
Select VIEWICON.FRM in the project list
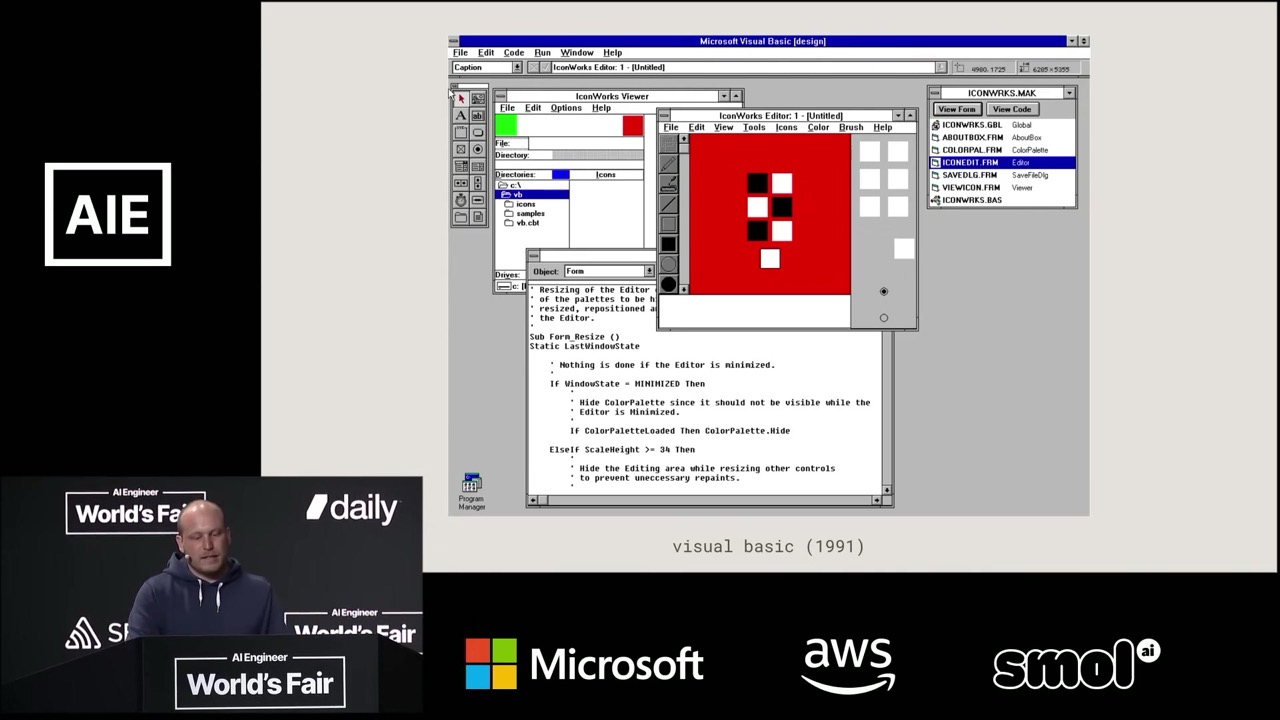coord(970,187)
